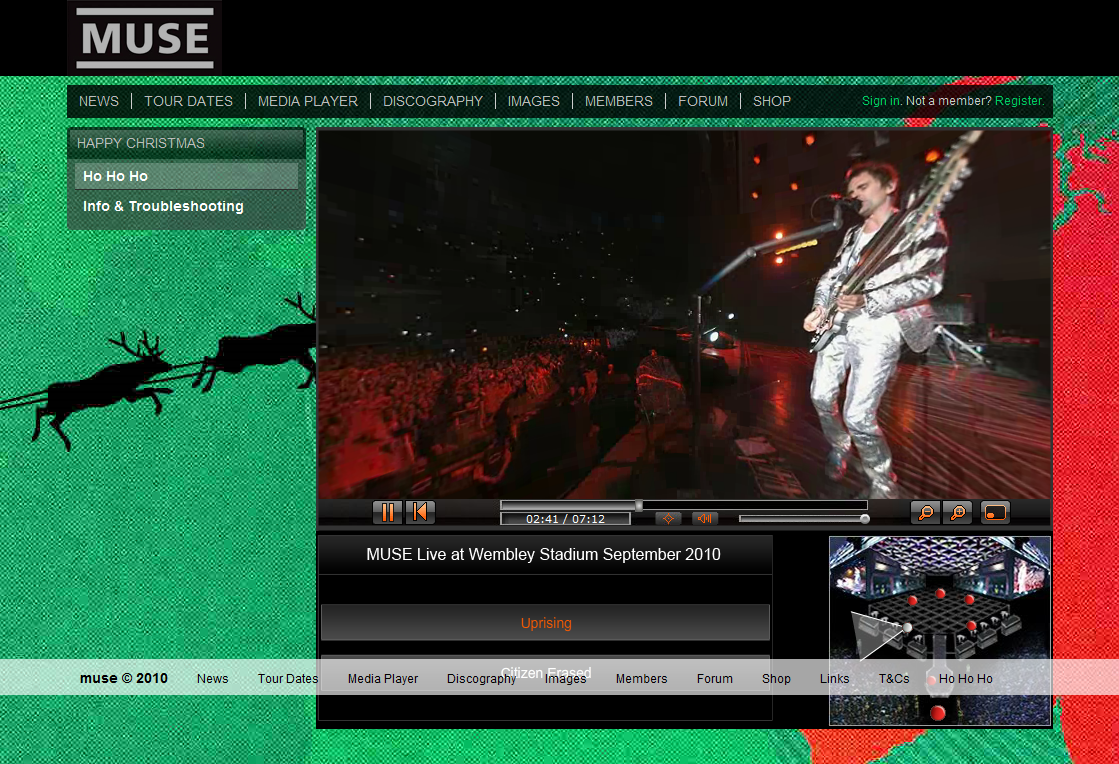The image size is (1119, 764).
Task: Click the footer News link
Action: (x=213, y=678)
